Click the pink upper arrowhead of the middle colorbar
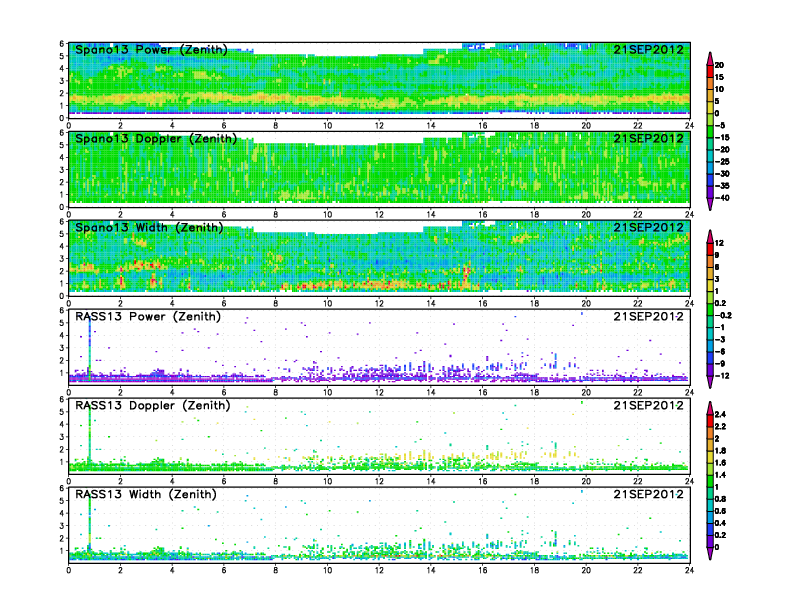792x612 pixels. click(710, 237)
